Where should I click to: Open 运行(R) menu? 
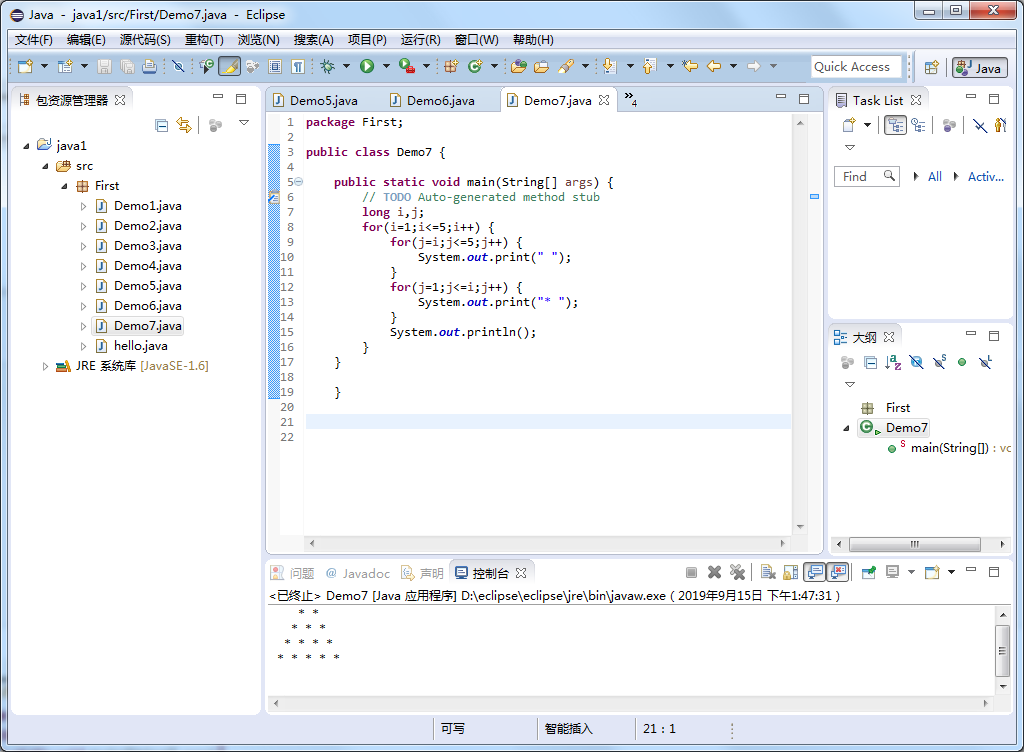pyautogui.click(x=421, y=40)
